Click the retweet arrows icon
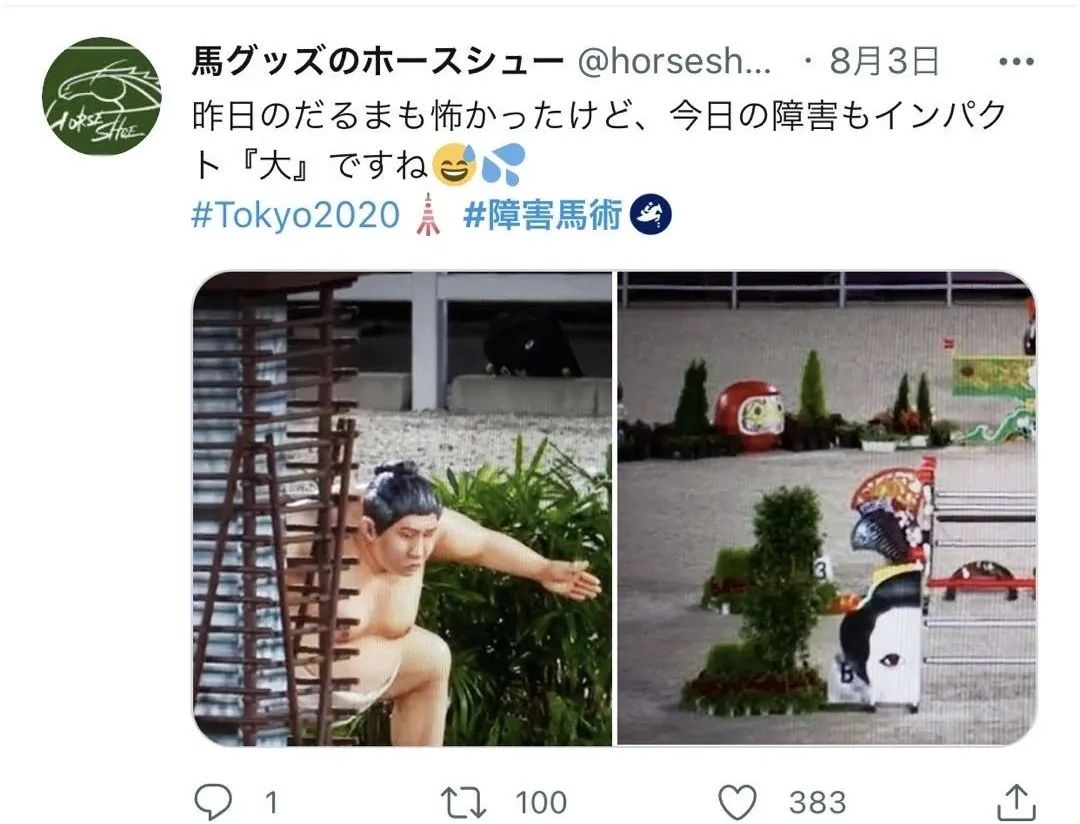Viewport: 1080px width, 824px height. pos(463,803)
